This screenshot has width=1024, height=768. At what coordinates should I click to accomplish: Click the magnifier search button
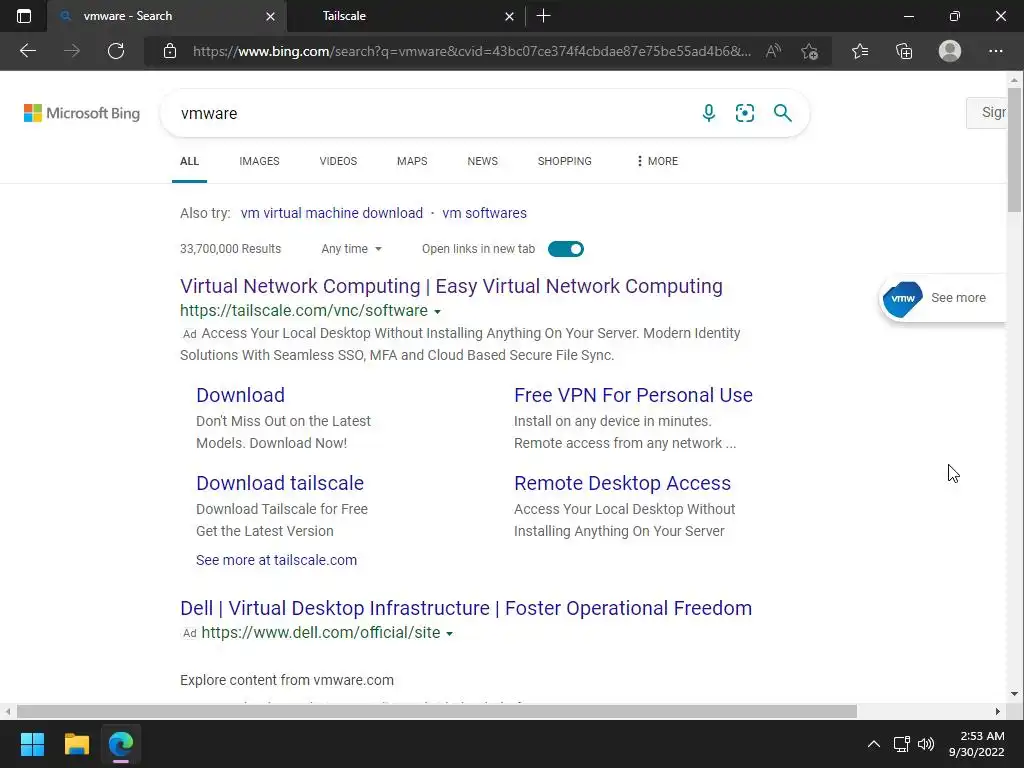click(782, 113)
